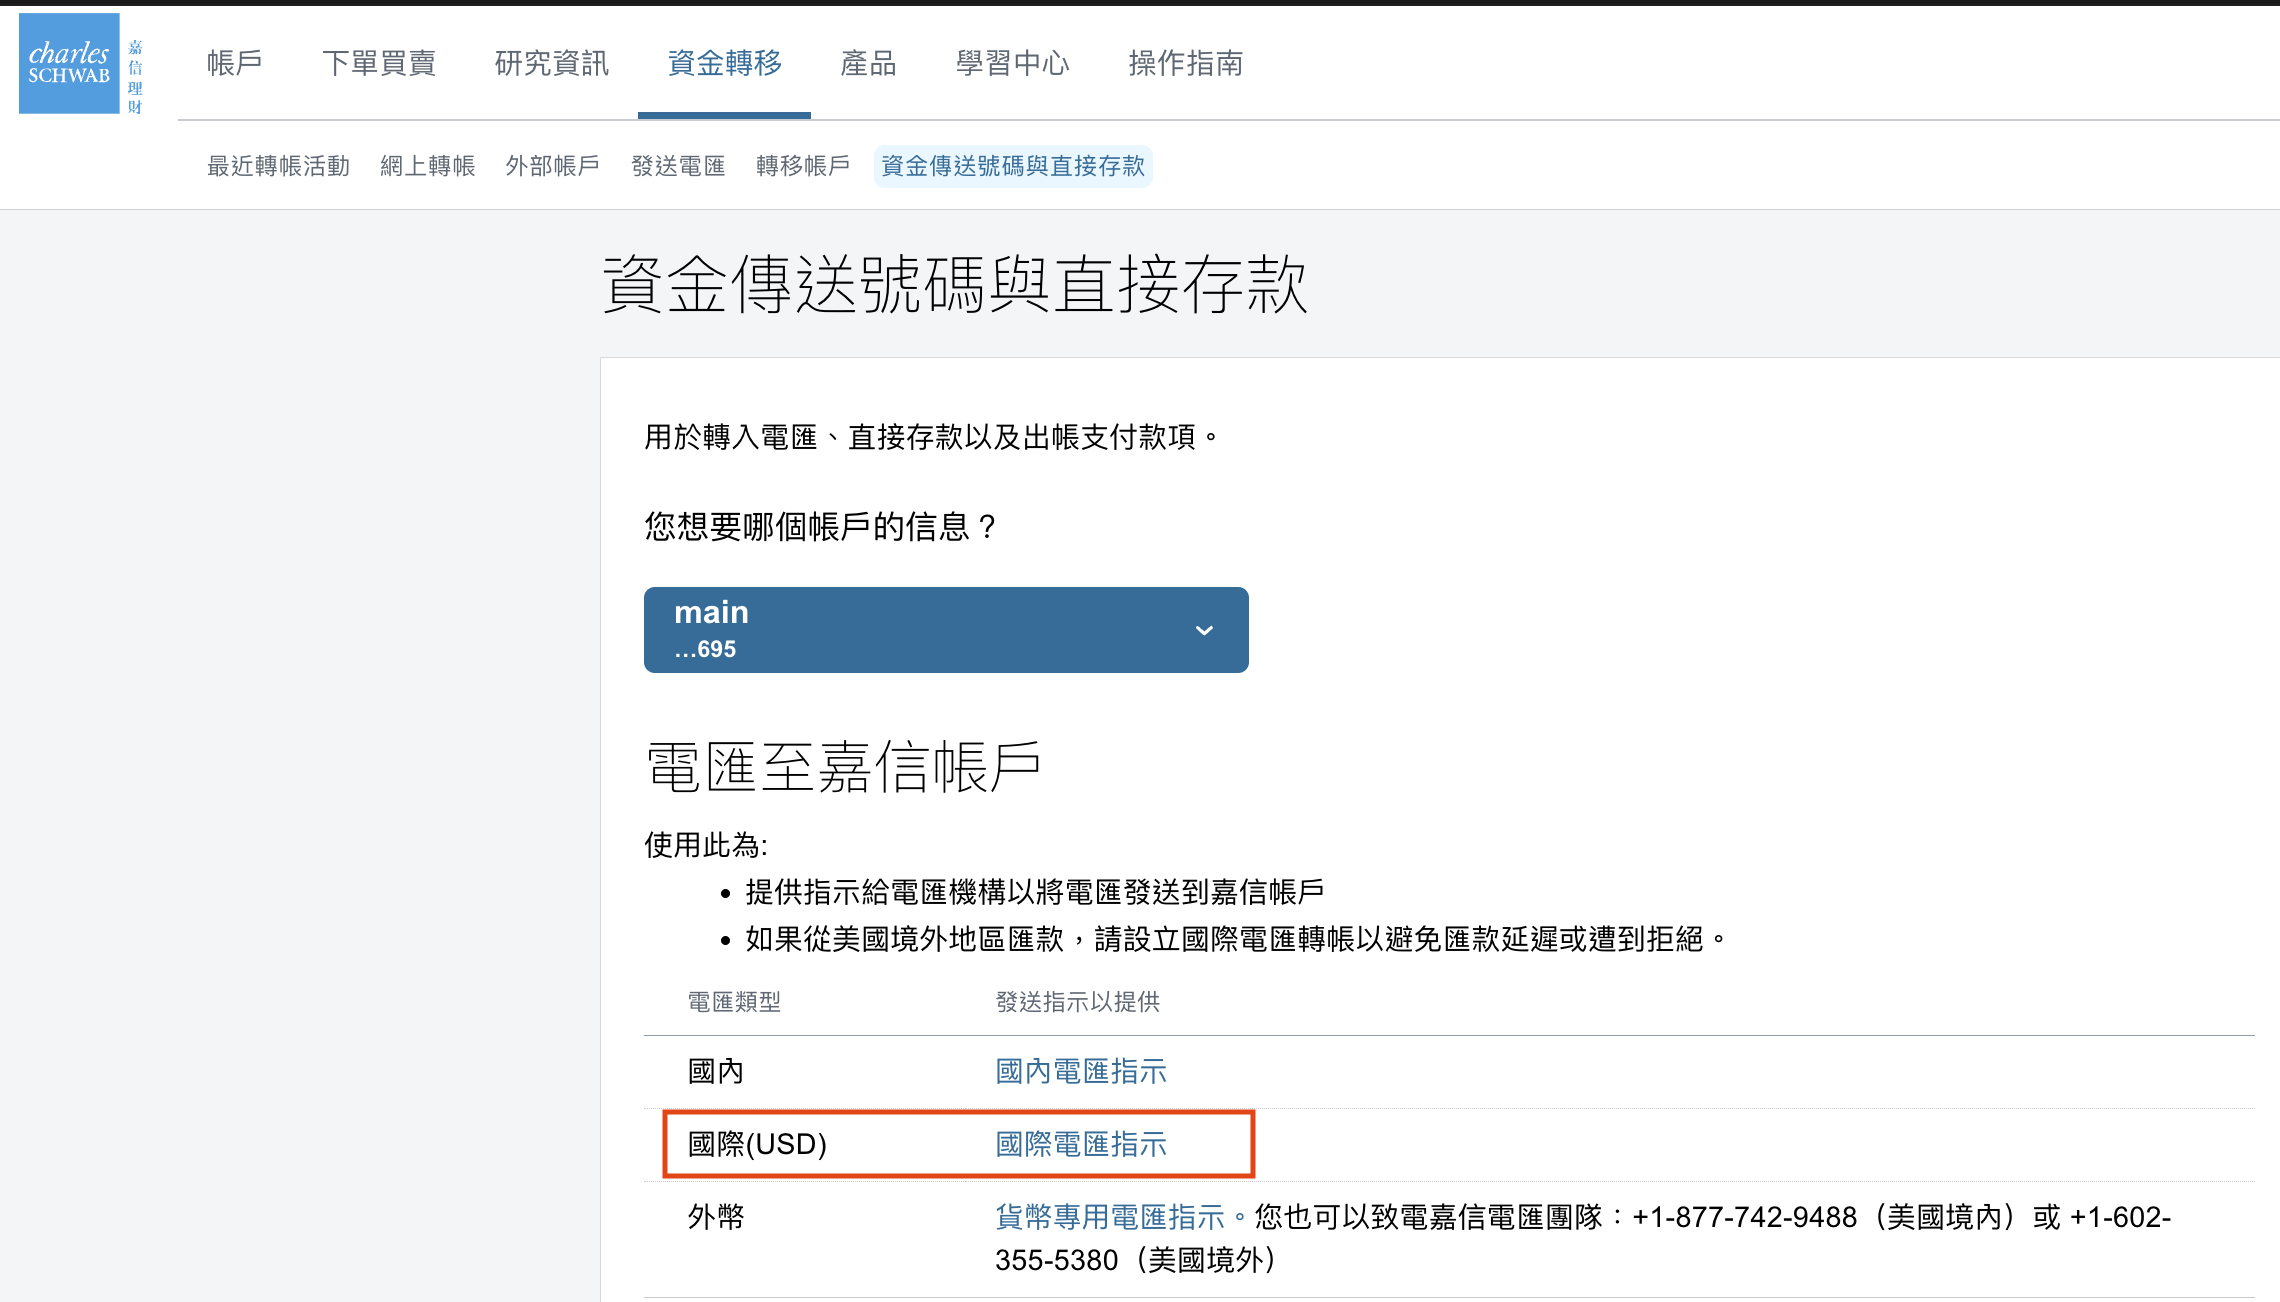
Task: Go to 最近轉帳活動 sub-tab
Action: tap(279, 166)
